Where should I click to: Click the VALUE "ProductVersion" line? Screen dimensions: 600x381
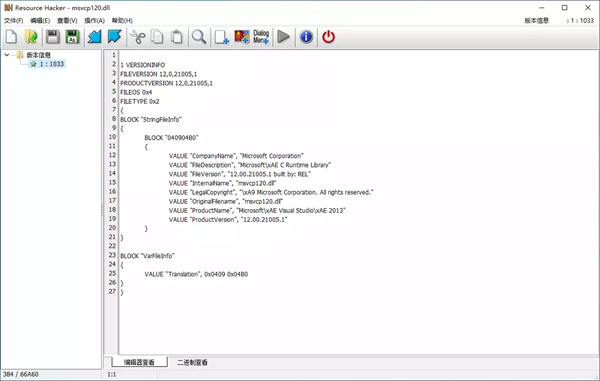pyautogui.click(x=228, y=220)
